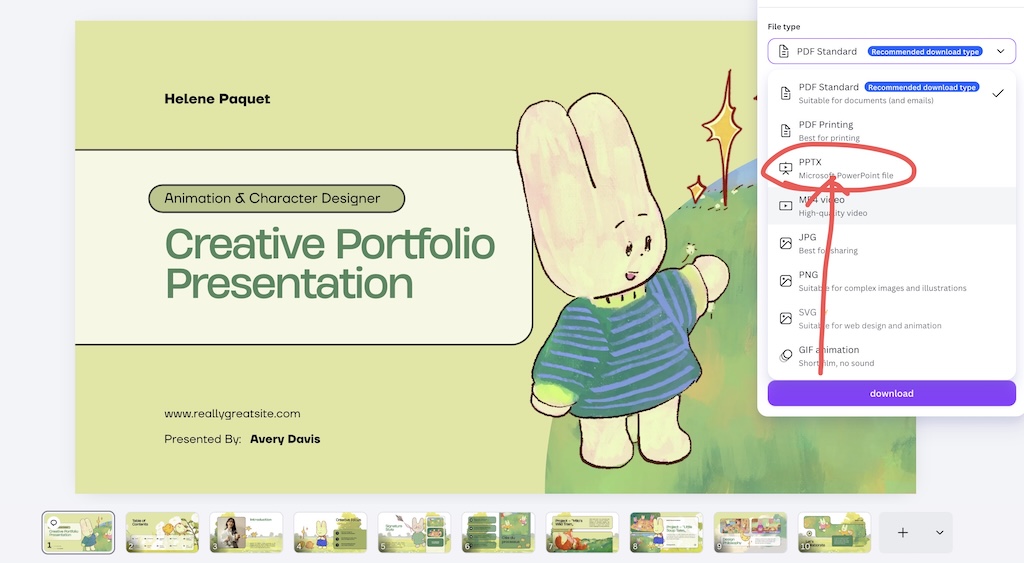Click the www.reallygreatsite.com text on slide
The image size is (1024, 563).
pyautogui.click(x=232, y=413)
